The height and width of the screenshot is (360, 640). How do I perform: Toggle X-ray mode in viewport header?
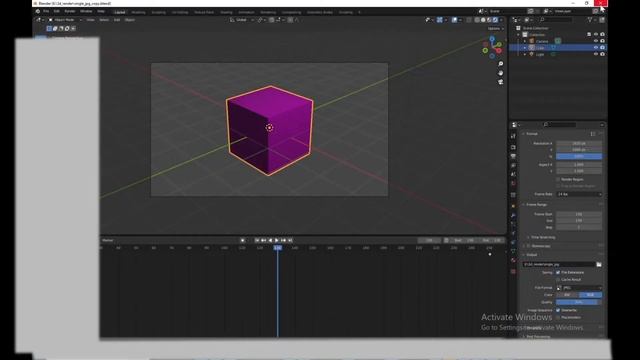pyautogui.click(x=469, y=20)
